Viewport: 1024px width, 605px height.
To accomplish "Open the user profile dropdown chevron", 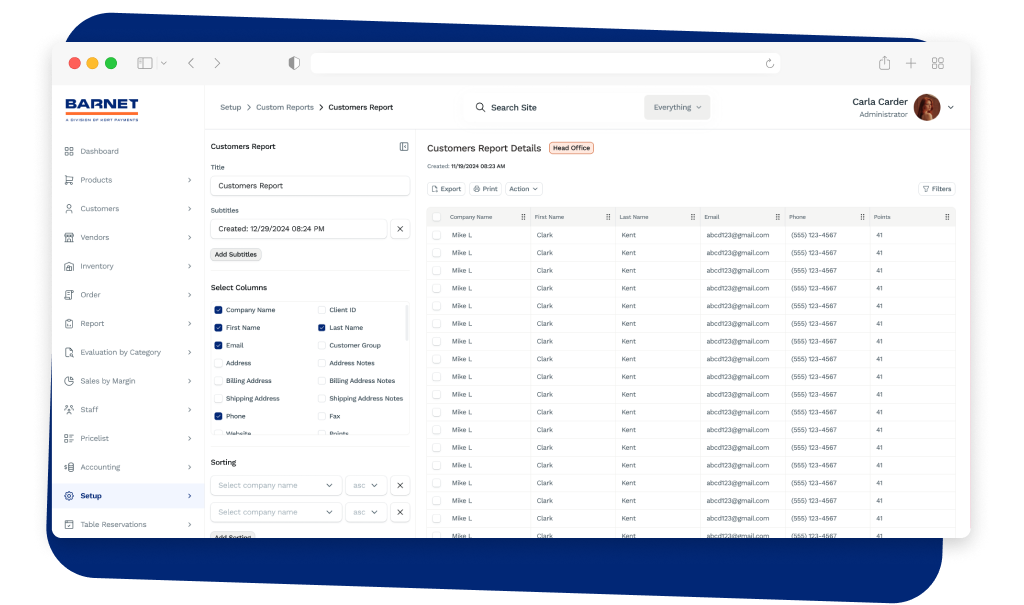I will click(x=951, y=107).
